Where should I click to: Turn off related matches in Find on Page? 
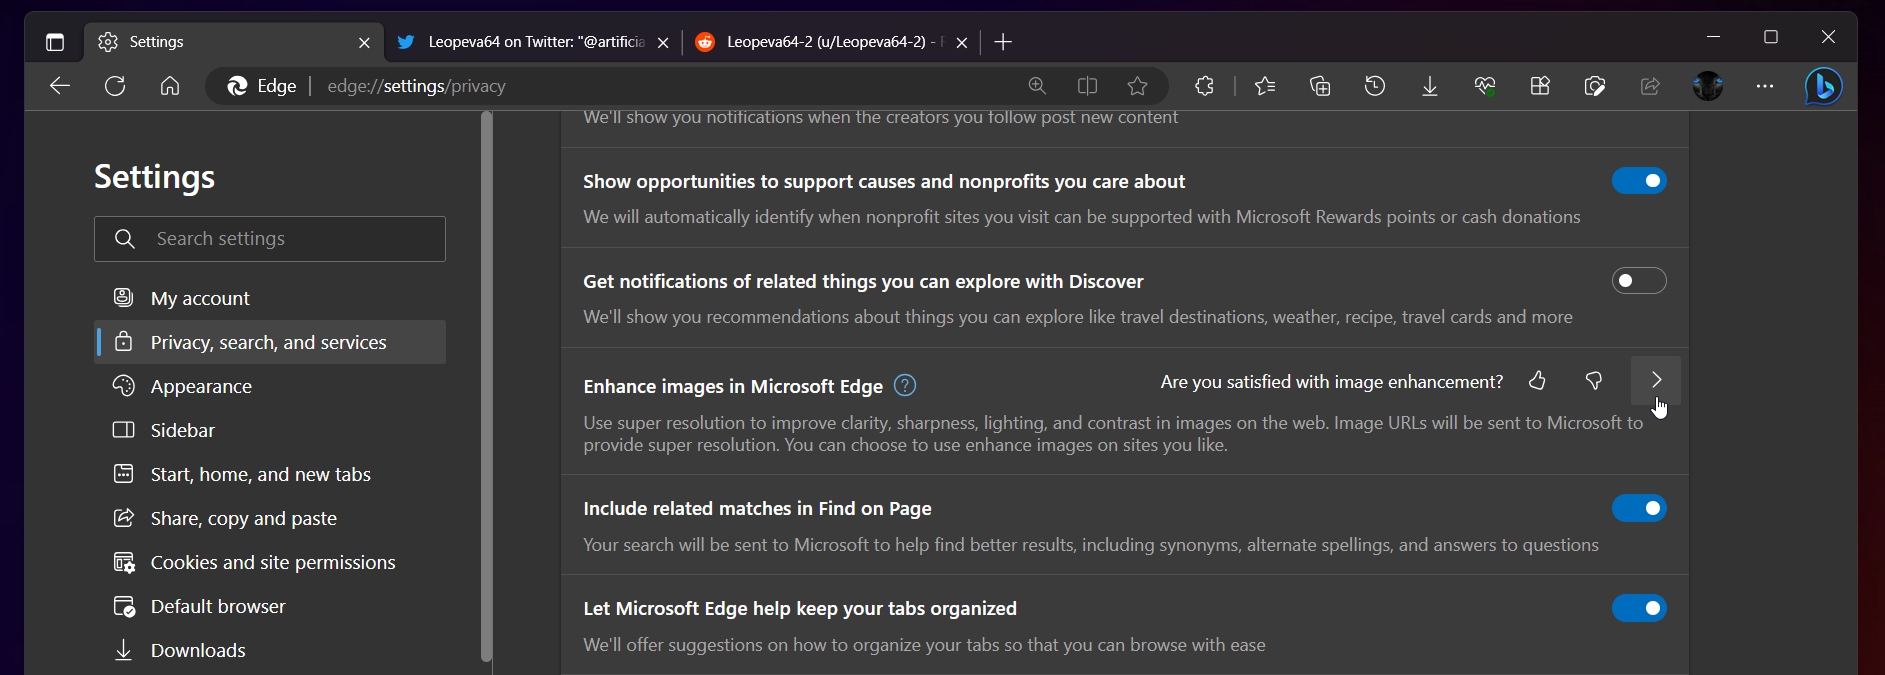(x=1639, y=508)
